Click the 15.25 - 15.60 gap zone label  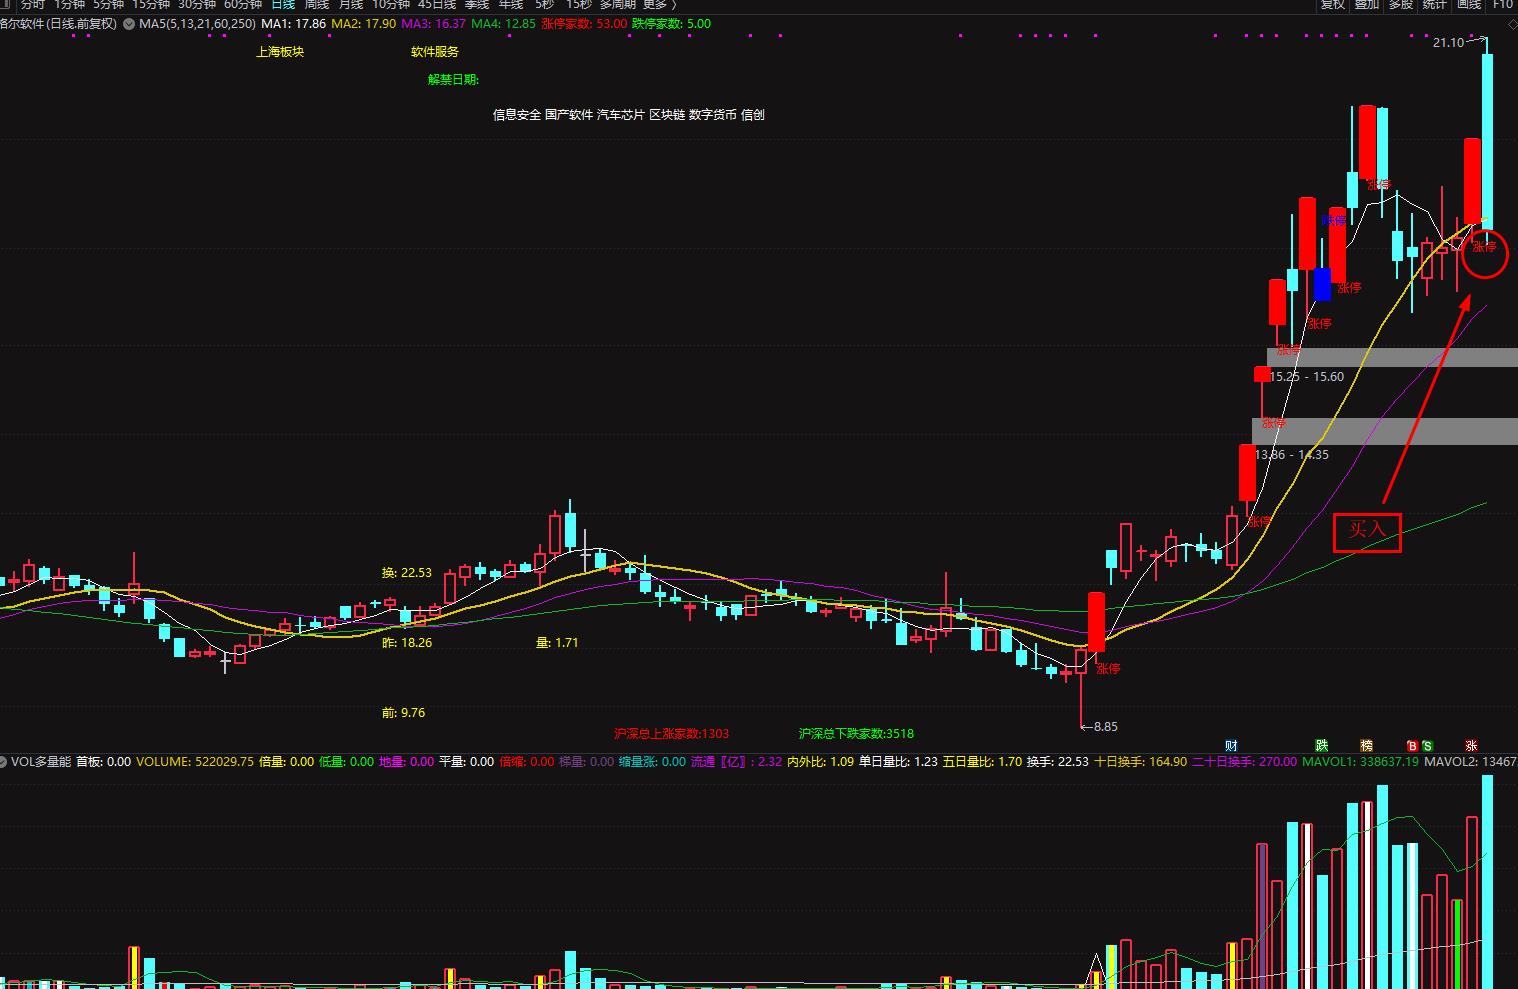pos(1308,377)
